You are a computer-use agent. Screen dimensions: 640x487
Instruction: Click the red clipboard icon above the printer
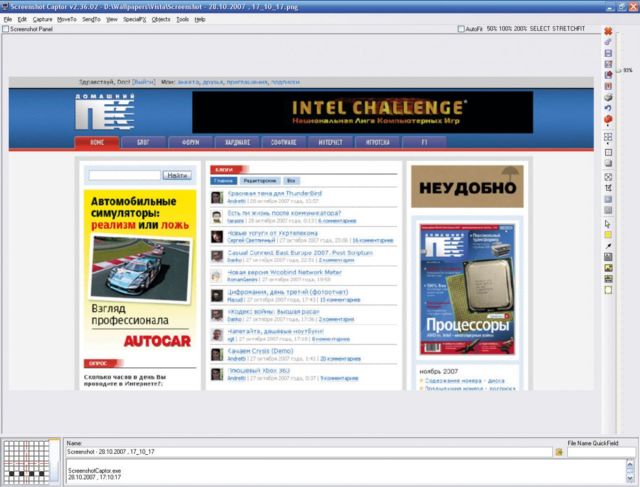pyautogui.click(x=608, y=86)
